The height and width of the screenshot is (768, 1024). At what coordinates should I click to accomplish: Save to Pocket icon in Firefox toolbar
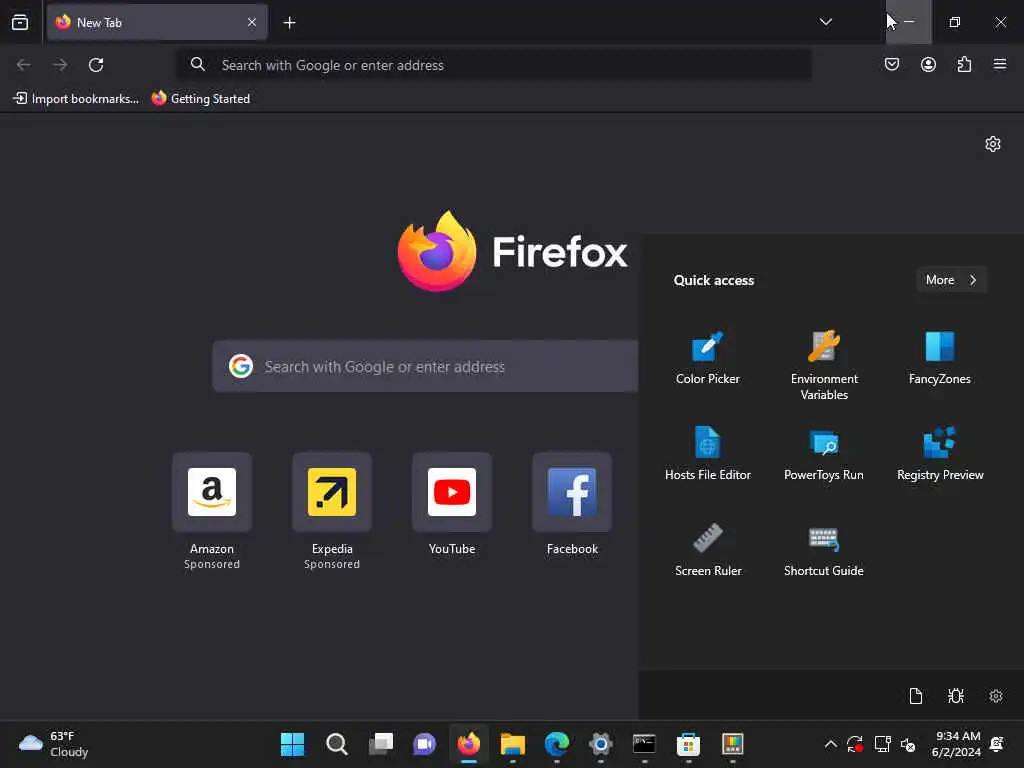(x=891, y=64)
